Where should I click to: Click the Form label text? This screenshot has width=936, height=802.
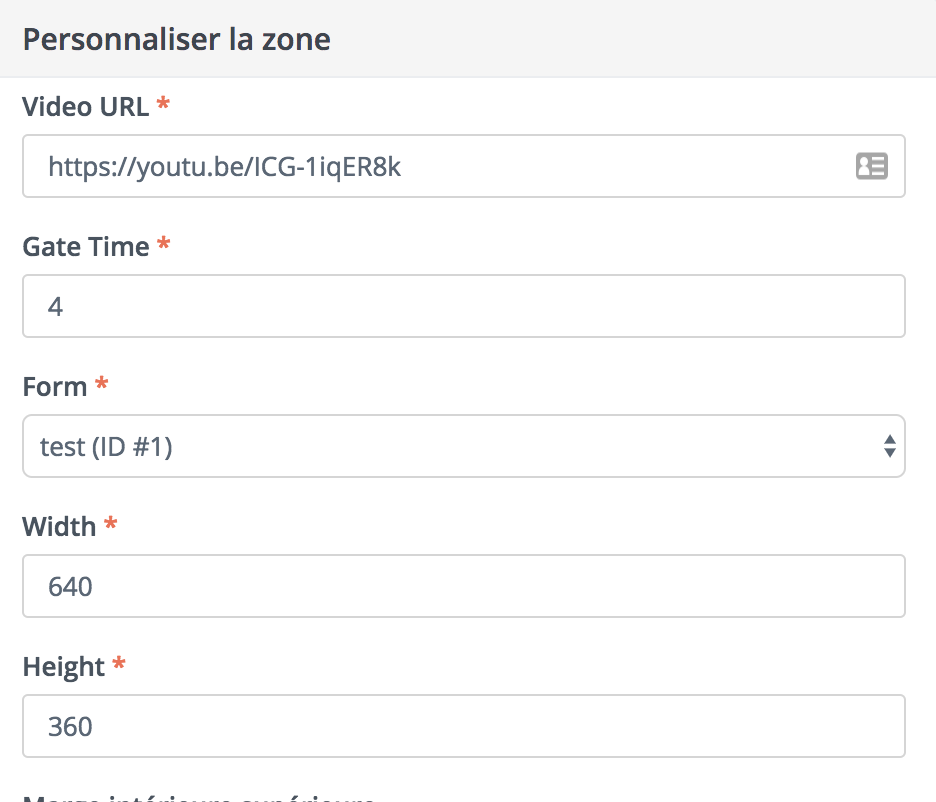click(54, 387)
